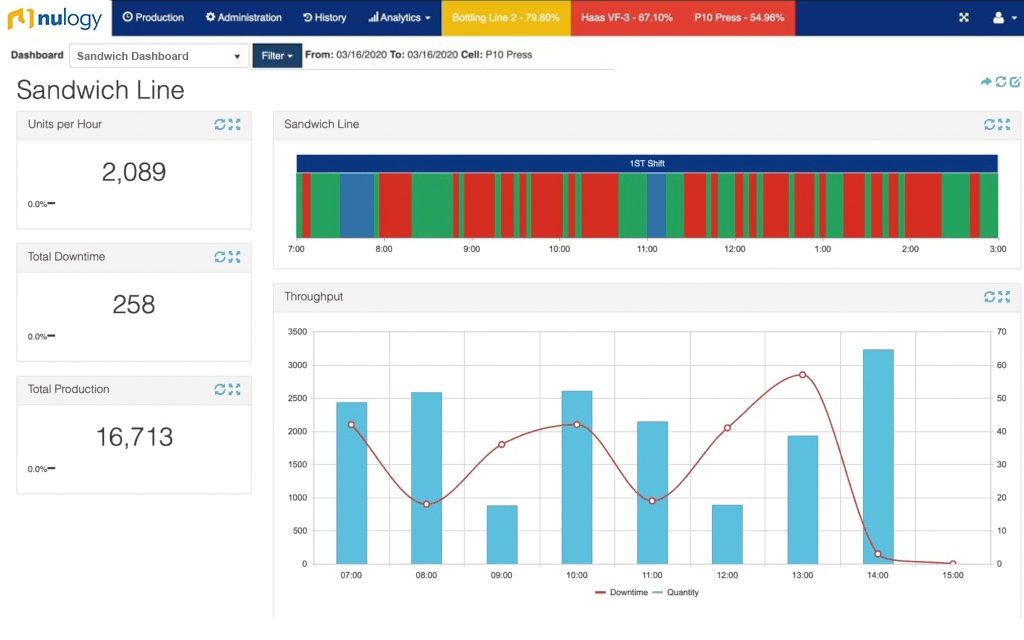Open the History menu item
This screenshot has height=640, width=1024.
point(325,18)
